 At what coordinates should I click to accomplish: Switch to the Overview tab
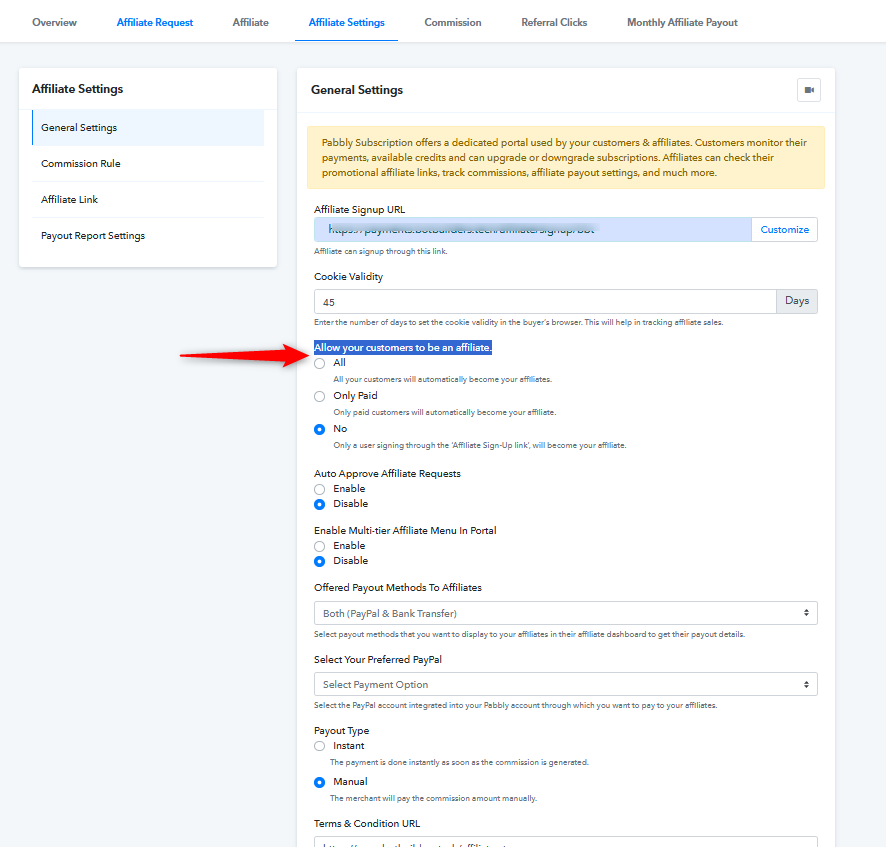(x=54, y=22)
